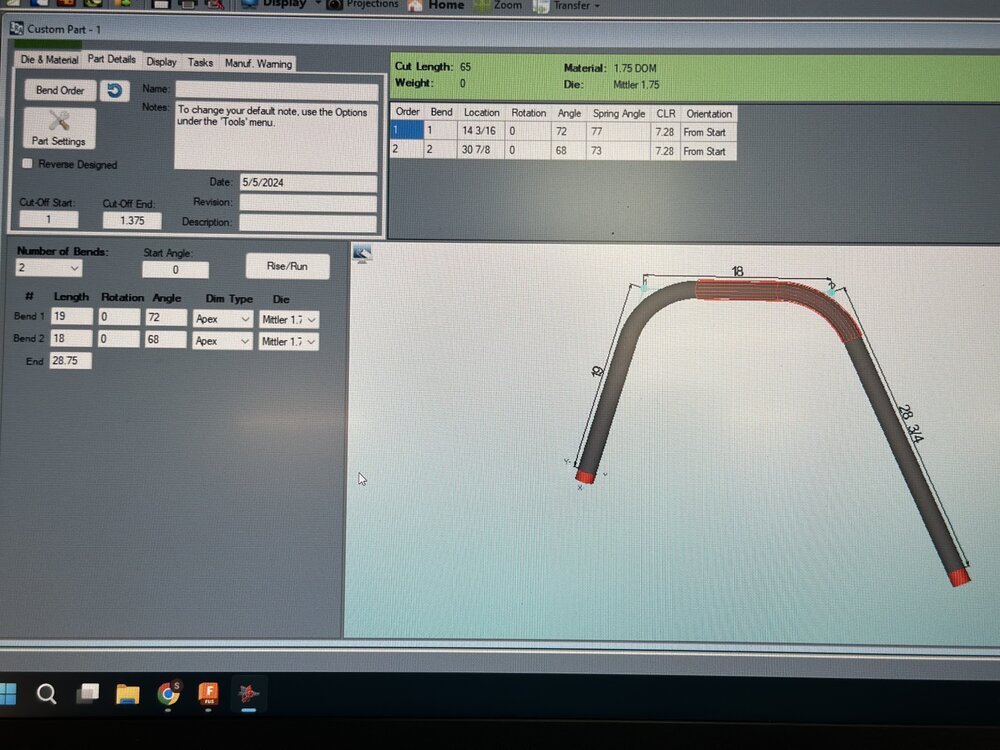Open Fusion 360 from the taskbar

[x=209, y=693]
